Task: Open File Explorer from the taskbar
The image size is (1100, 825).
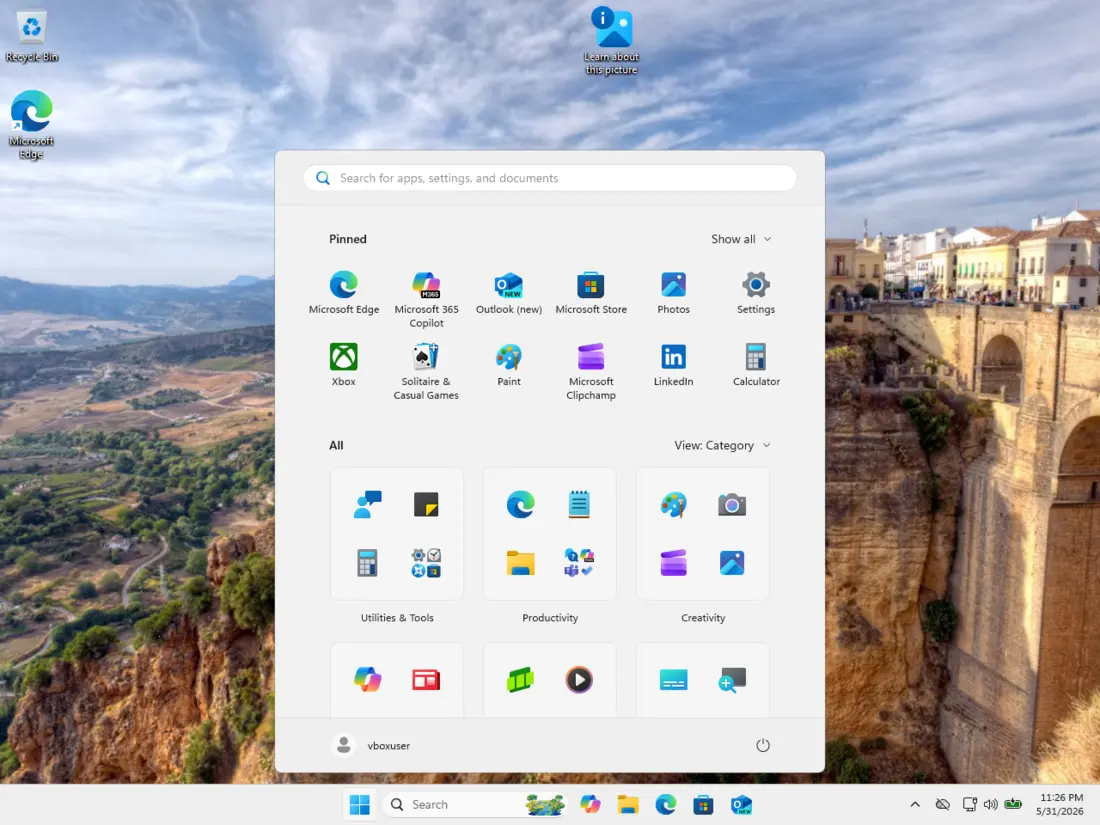Action: point(628,804)
